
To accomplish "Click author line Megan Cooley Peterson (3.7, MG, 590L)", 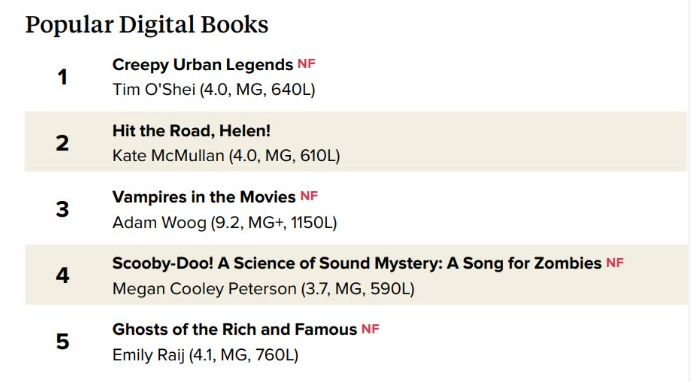I will point(264,289).
